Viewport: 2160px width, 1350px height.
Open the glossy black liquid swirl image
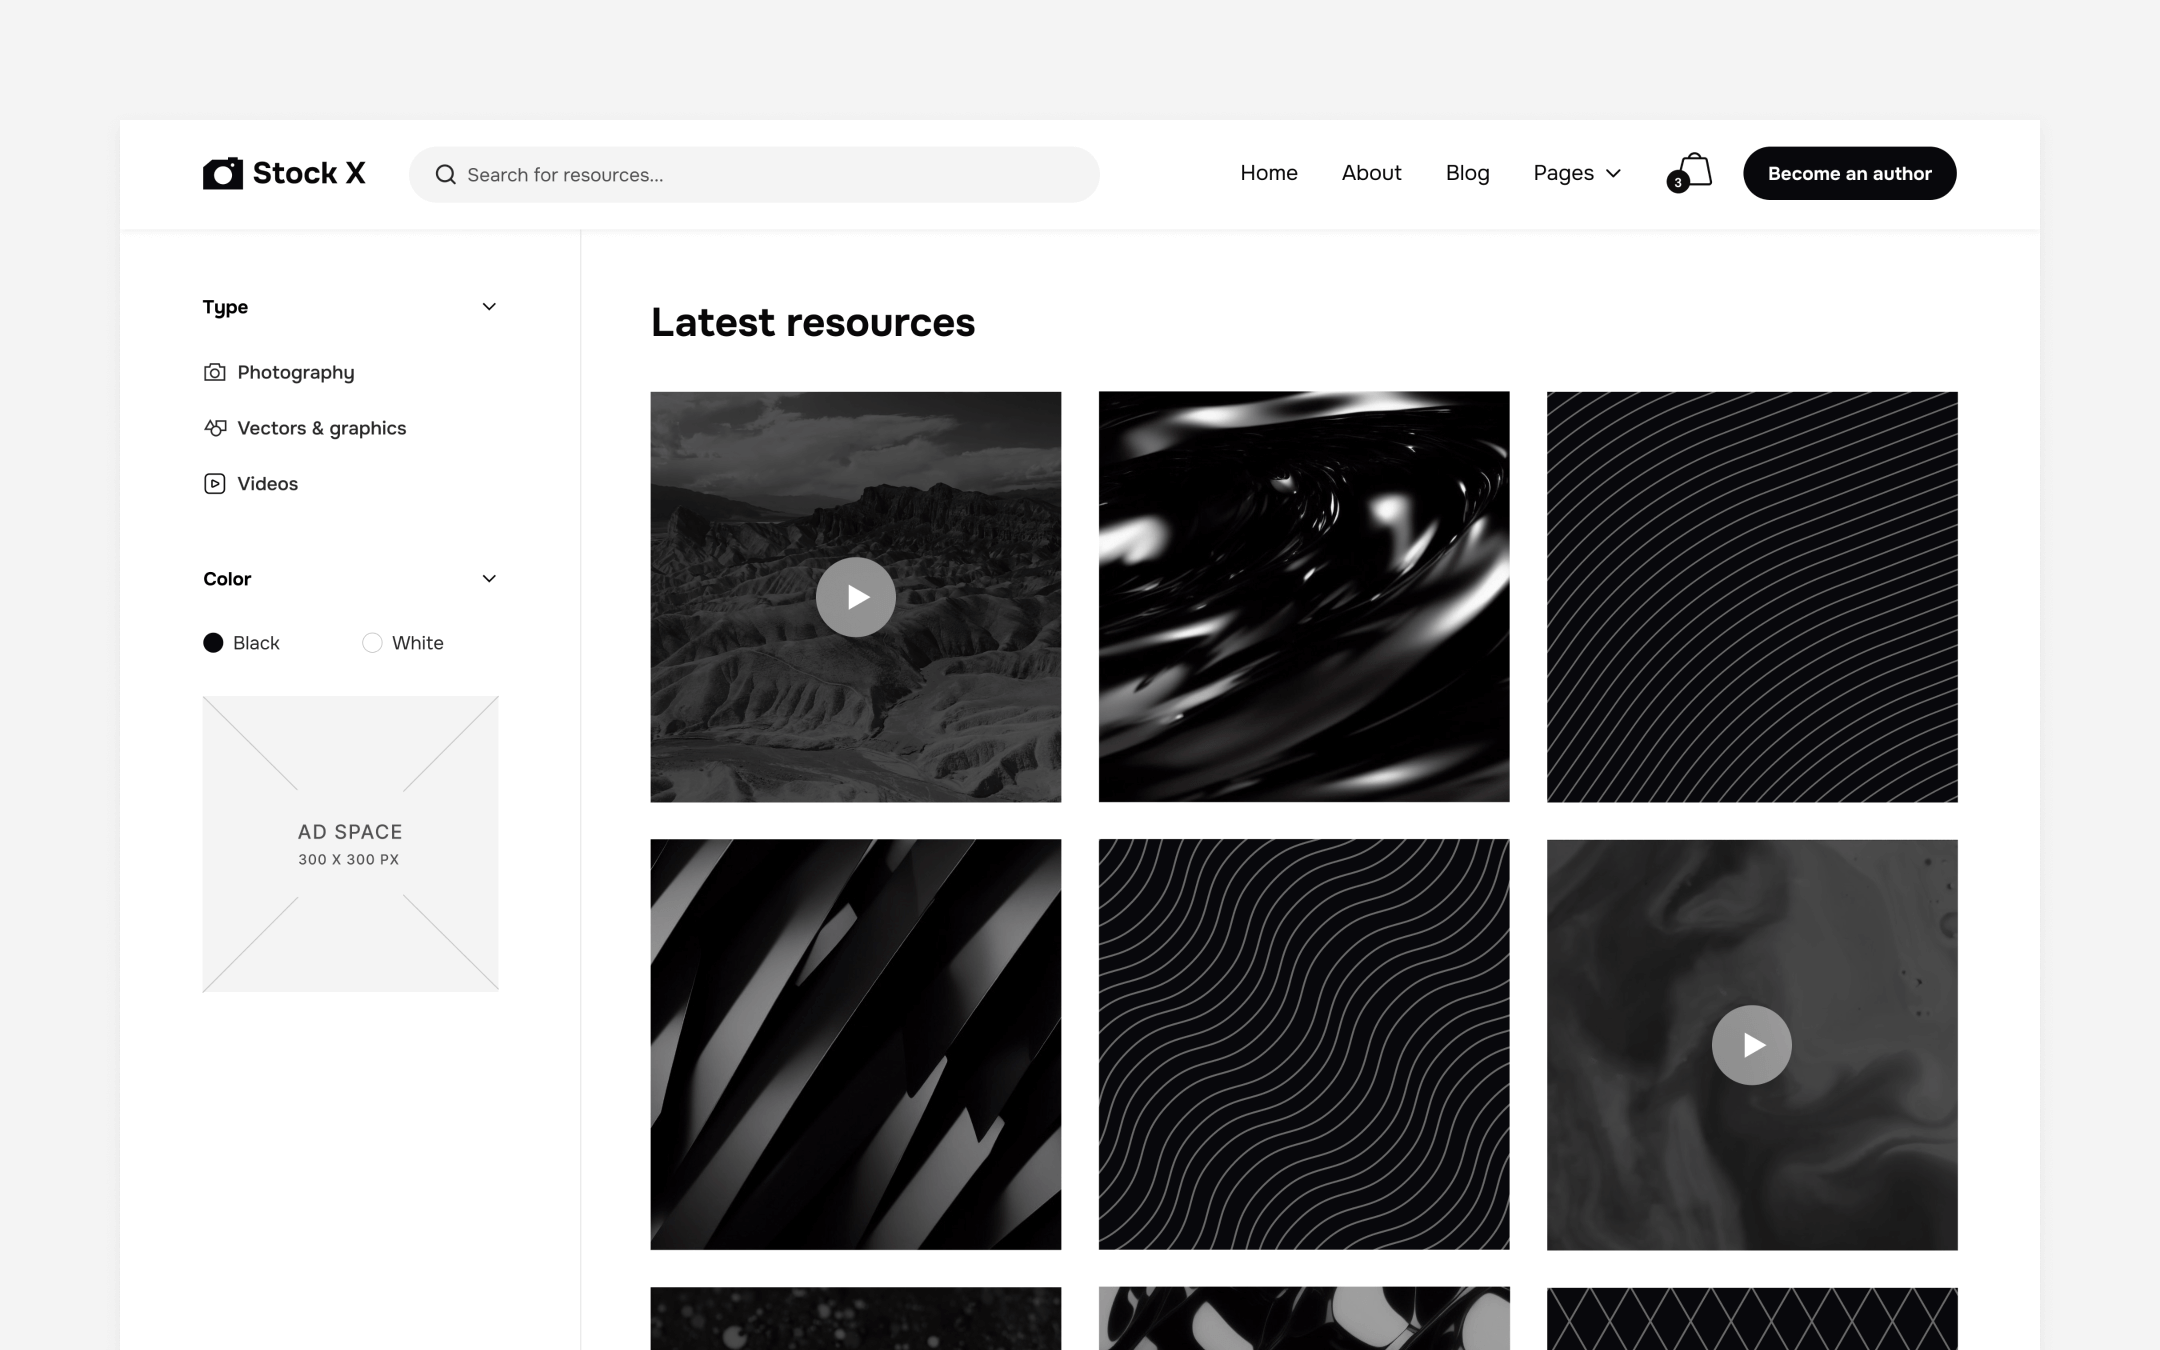pyautogui.click(x=1304, y=597)
